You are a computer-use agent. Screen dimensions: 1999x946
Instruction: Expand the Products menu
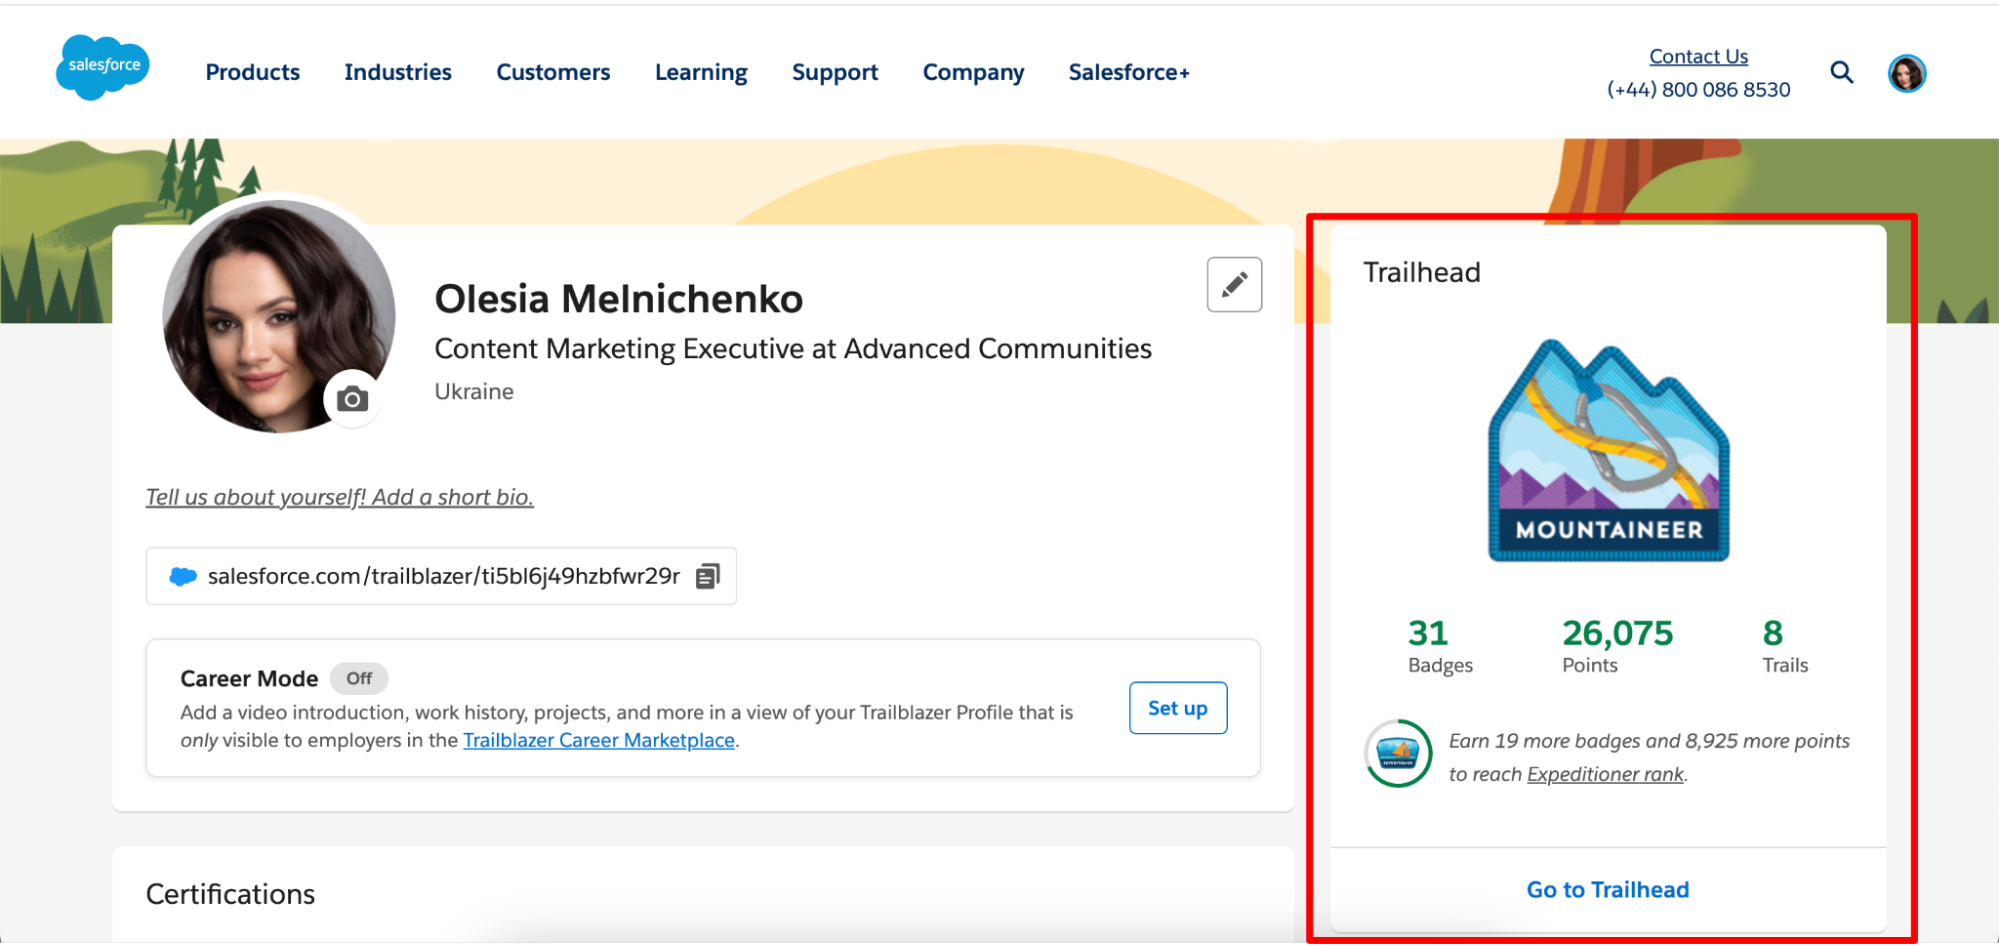point(252,72)
